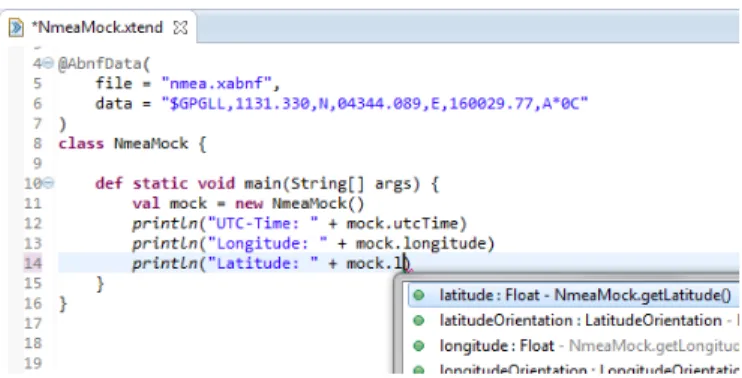Screen dimensions: 742x378
Task: Choose latitudeOrientation completion proposal
Action: 574,320
